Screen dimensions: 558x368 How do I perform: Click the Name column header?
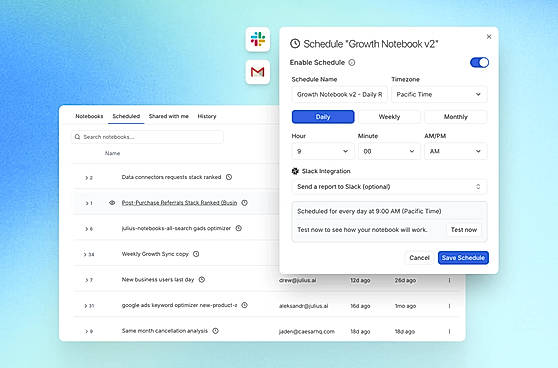point(112,153)
